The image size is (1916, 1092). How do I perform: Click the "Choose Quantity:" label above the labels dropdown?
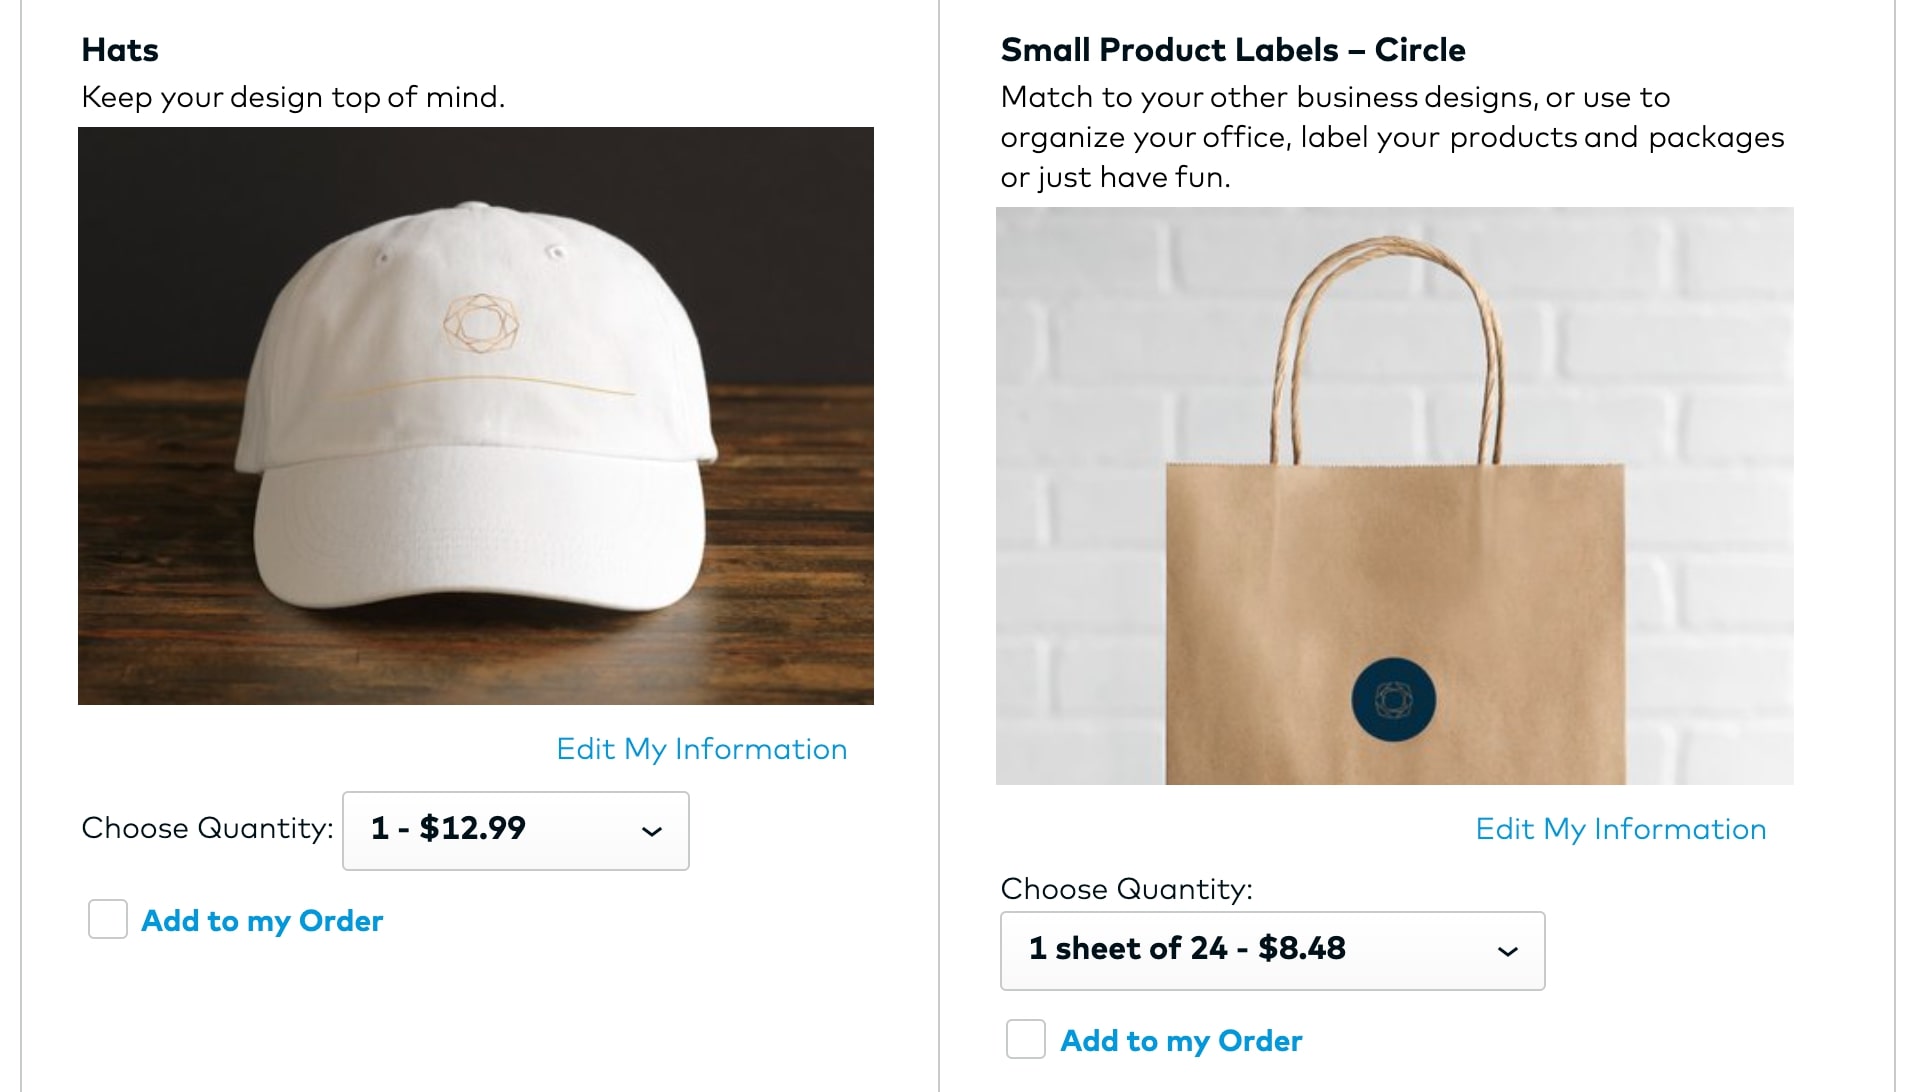[x=1126, y=889]
